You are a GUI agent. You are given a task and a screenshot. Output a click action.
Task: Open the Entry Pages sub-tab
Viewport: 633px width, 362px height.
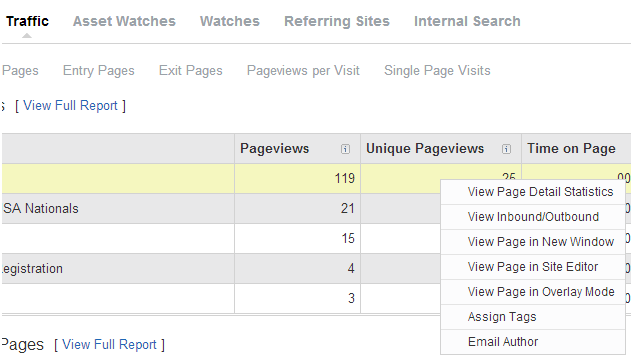click(x=99, y=71)
